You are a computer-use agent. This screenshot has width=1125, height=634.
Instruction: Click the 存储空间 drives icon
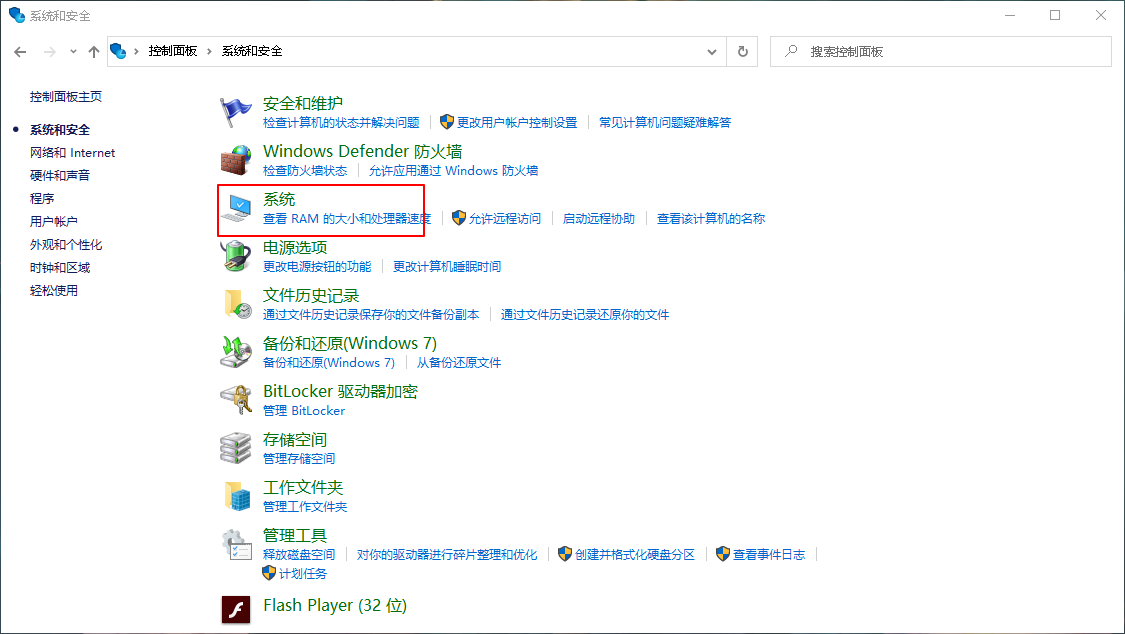pyautogui.click(x=236, y=448)
